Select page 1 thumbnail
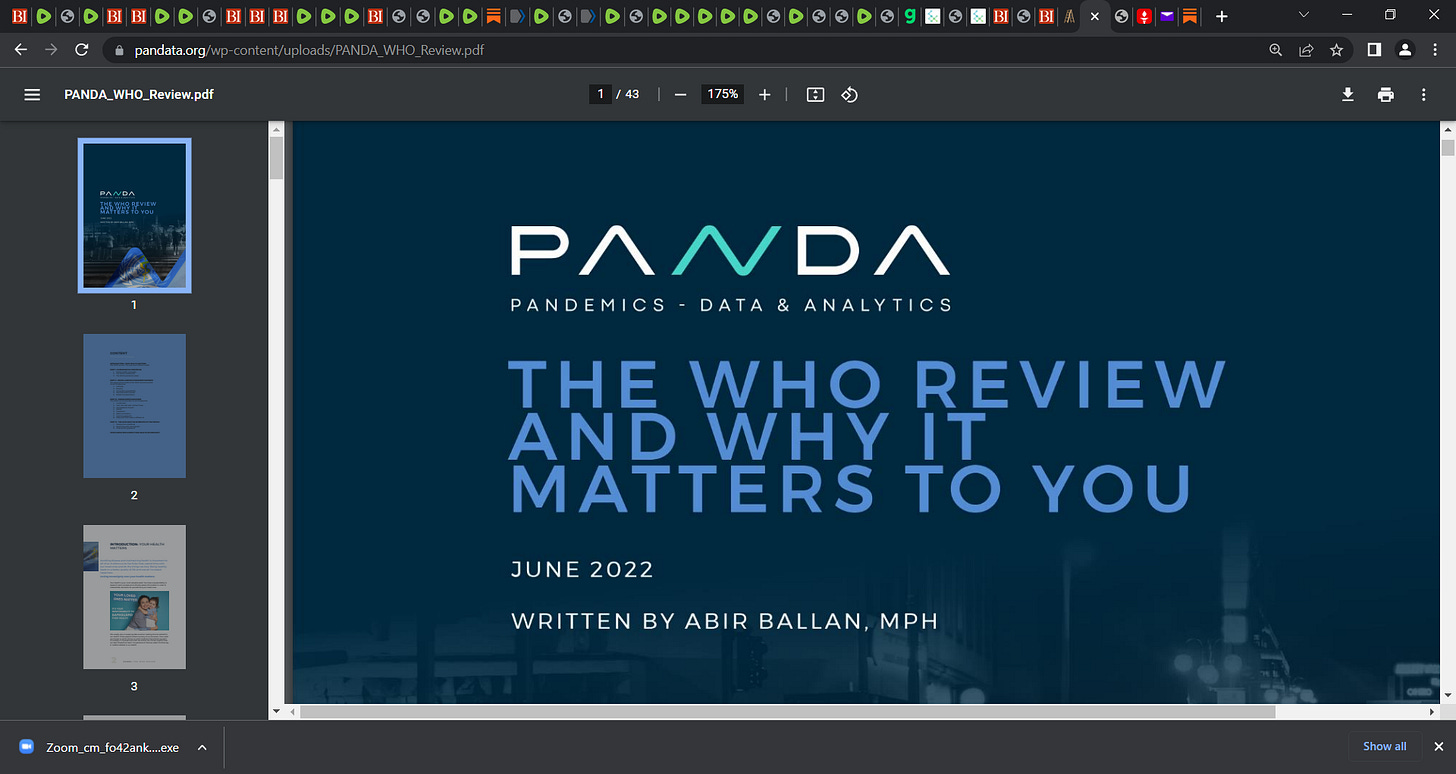The height and width of the screenshot is (774, 1456). coord(134,216)
